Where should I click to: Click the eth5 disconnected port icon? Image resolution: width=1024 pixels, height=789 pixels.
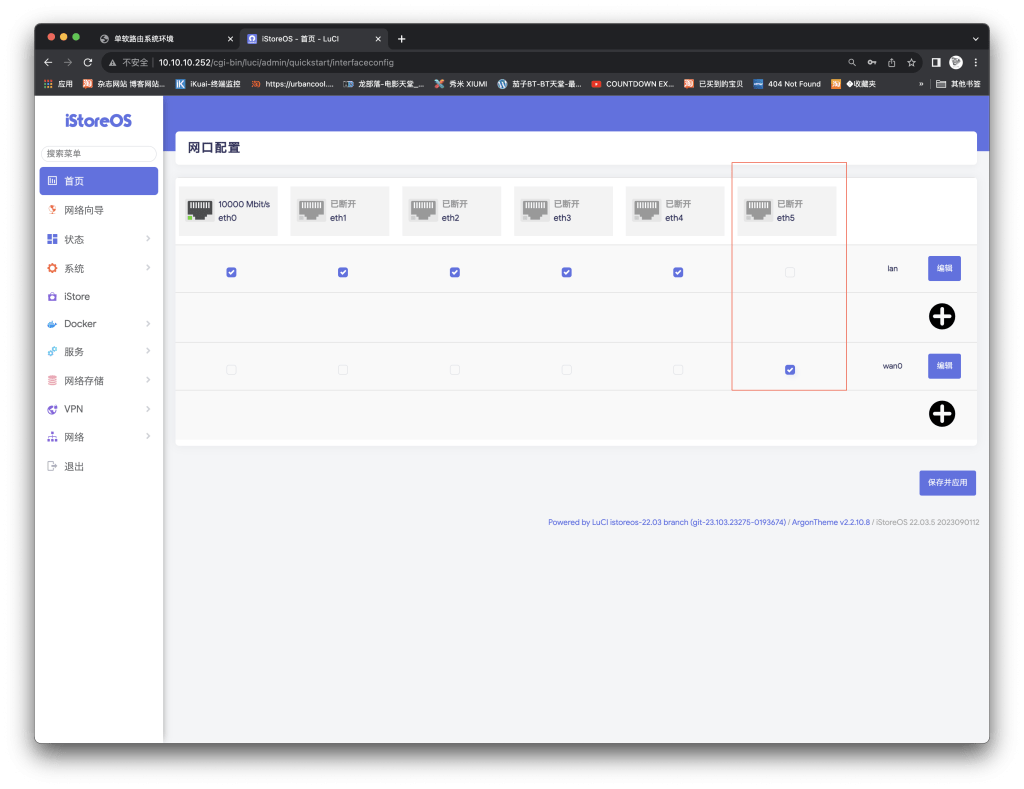[x=759, y=210]
